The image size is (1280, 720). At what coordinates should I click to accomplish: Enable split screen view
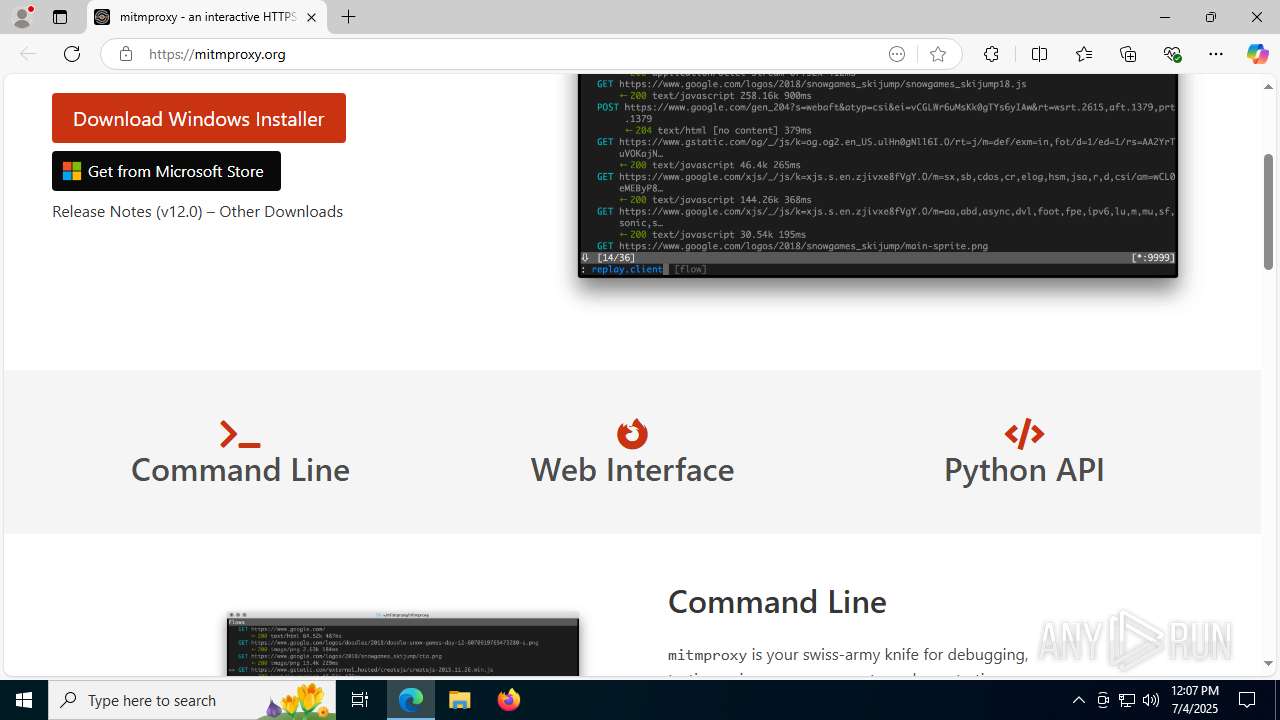(x=1039, y=54)
